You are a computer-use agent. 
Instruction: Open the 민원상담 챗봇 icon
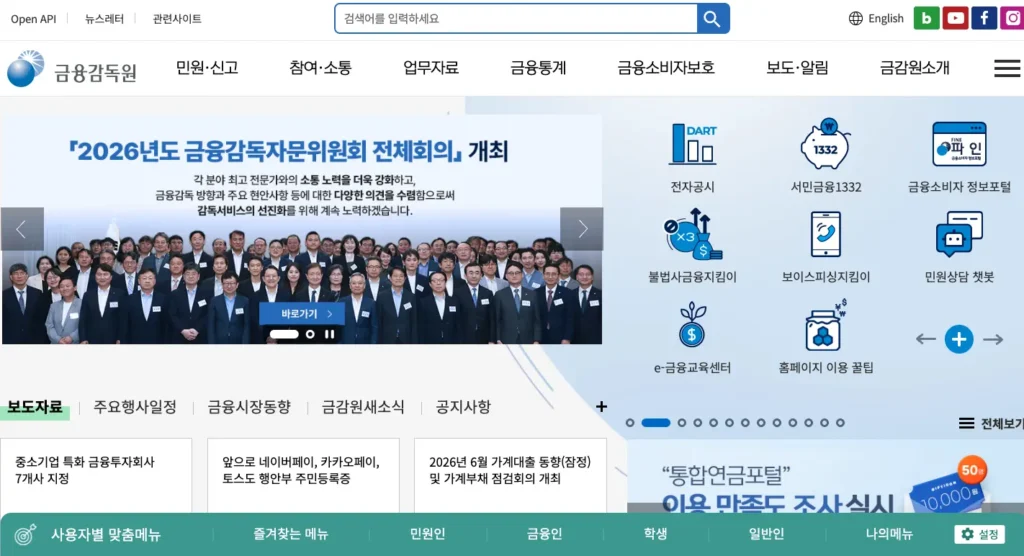pyautogui.click(x=959, y=234)
